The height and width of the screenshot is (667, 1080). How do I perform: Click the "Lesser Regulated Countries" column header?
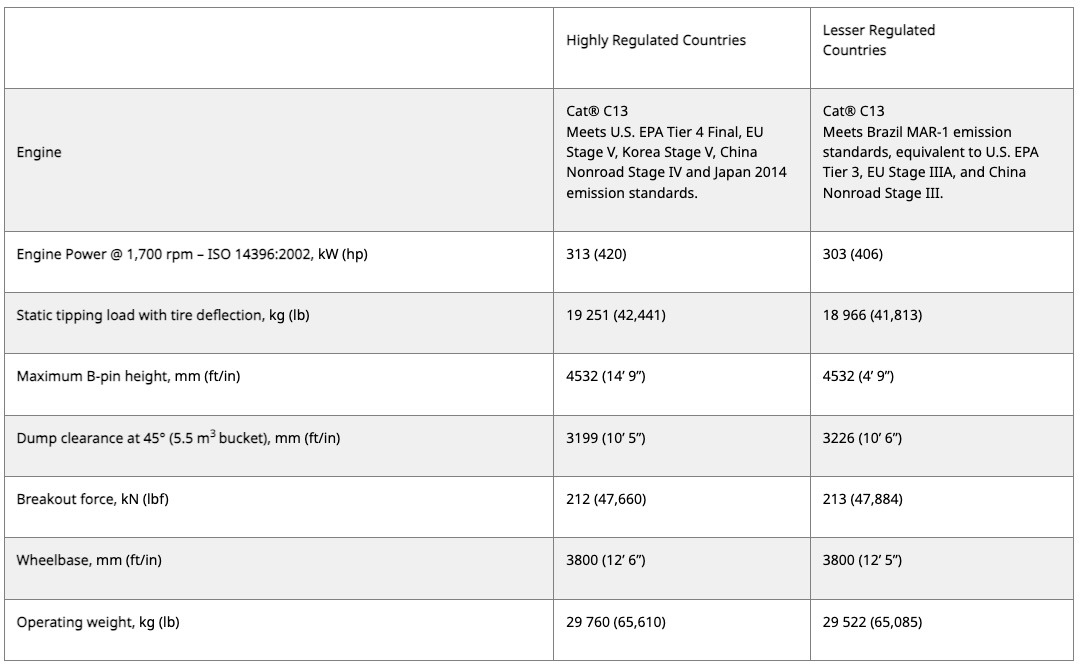point(879,41)
